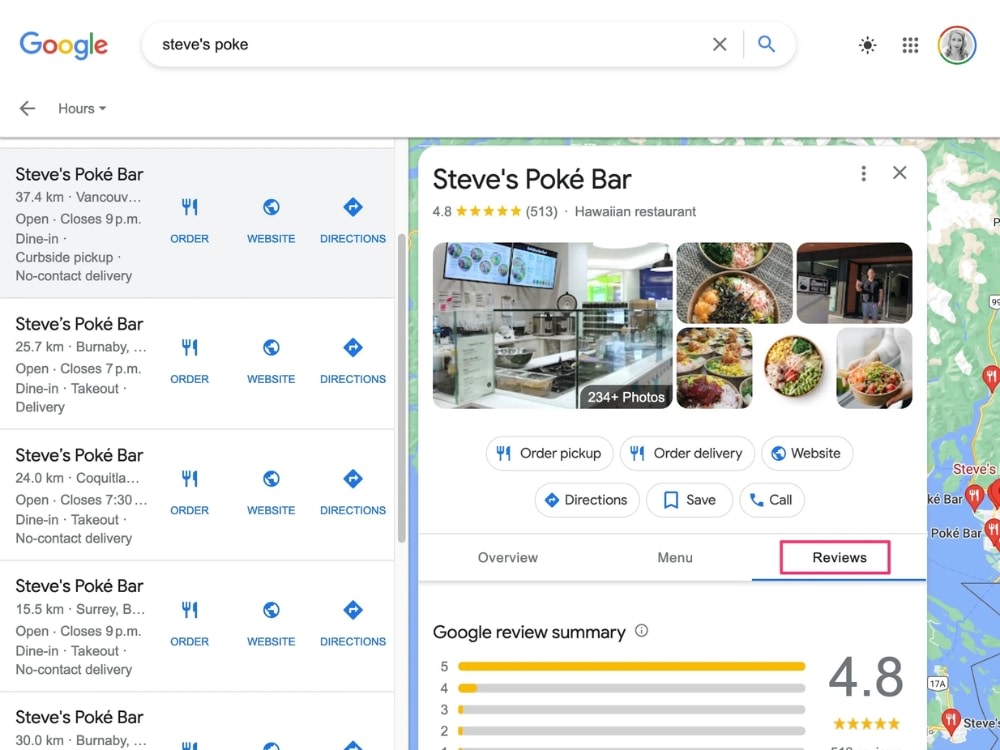
Task: Select Steve's Poké Bar 30.0 km listing
Action: [x=79, y=717]
